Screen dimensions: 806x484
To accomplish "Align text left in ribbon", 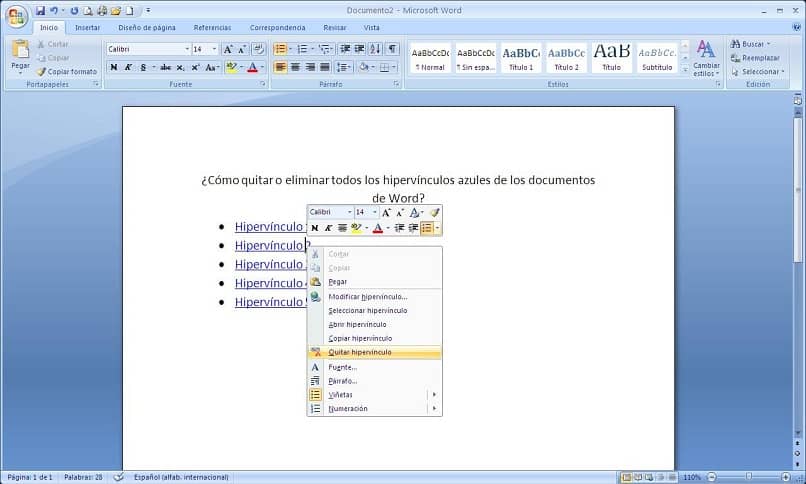I will tap(280, 67).
